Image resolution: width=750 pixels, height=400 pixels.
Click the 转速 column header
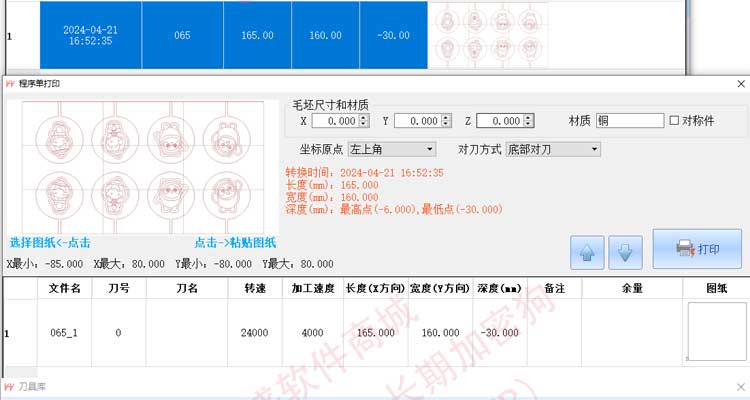(x=255, y=289)
